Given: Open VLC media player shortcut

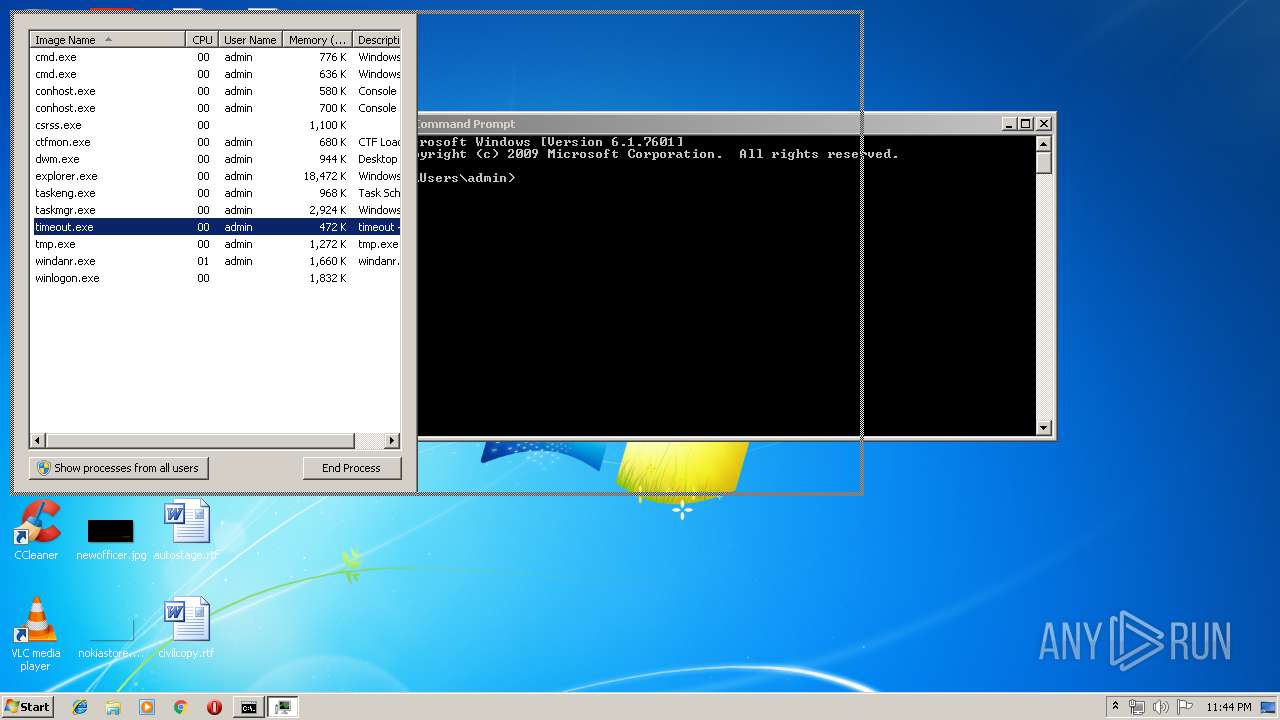Looking at the screenshot, I should coord(36,634).
